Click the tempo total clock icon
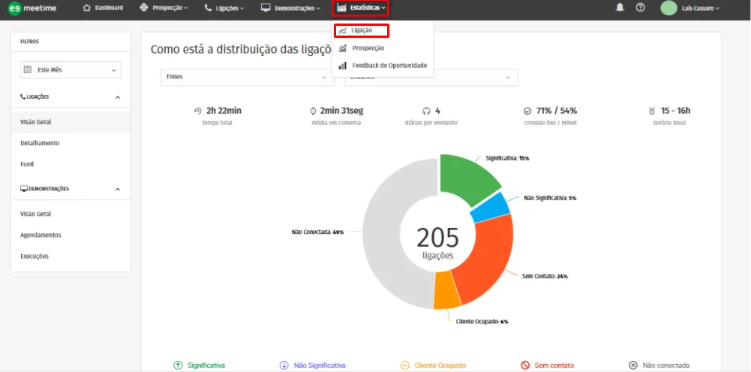This screenshot has width=751, height=372. click(x=198, y=111)
